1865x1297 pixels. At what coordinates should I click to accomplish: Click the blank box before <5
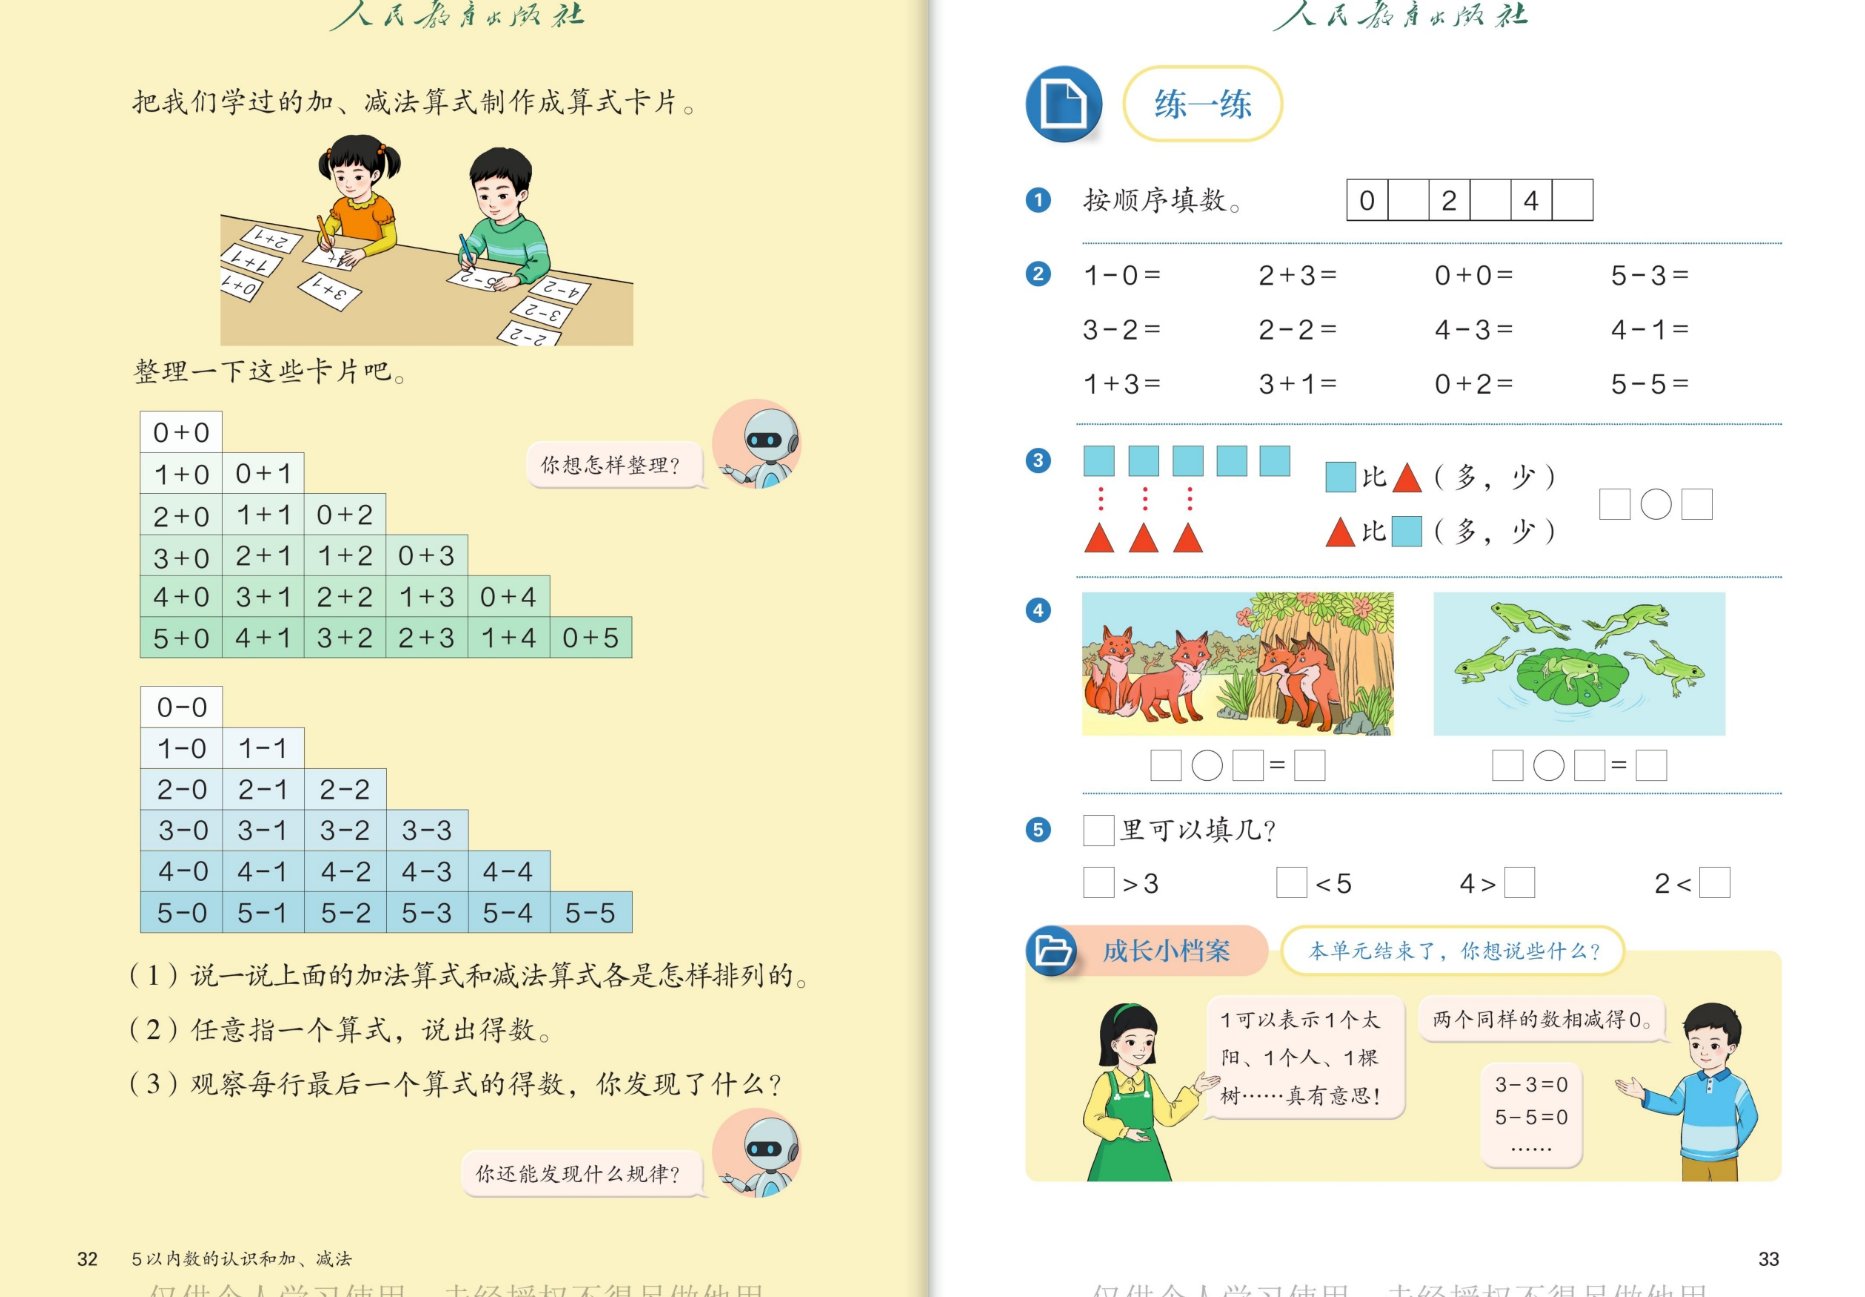tap(1292, 882)
